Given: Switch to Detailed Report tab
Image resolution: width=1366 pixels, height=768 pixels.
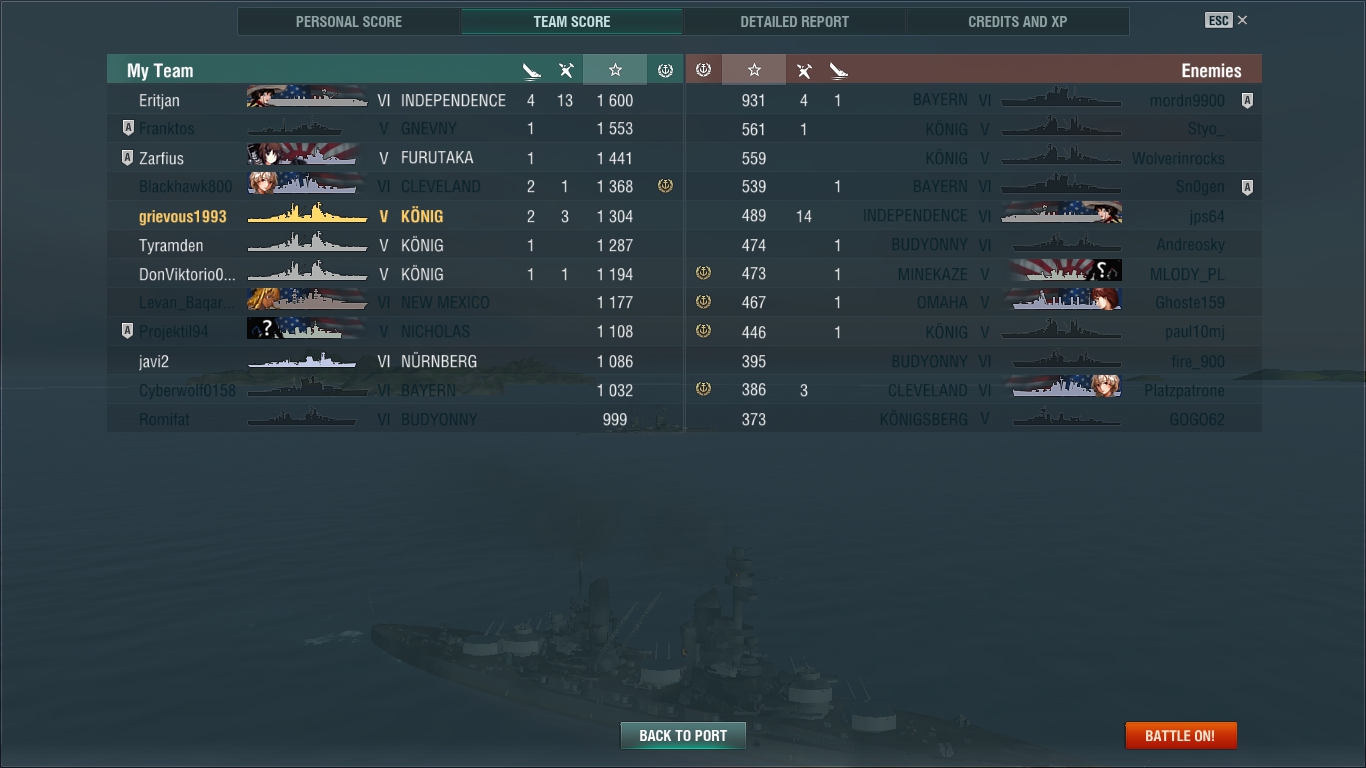Looking at the screenshot, I should point(795,21).
